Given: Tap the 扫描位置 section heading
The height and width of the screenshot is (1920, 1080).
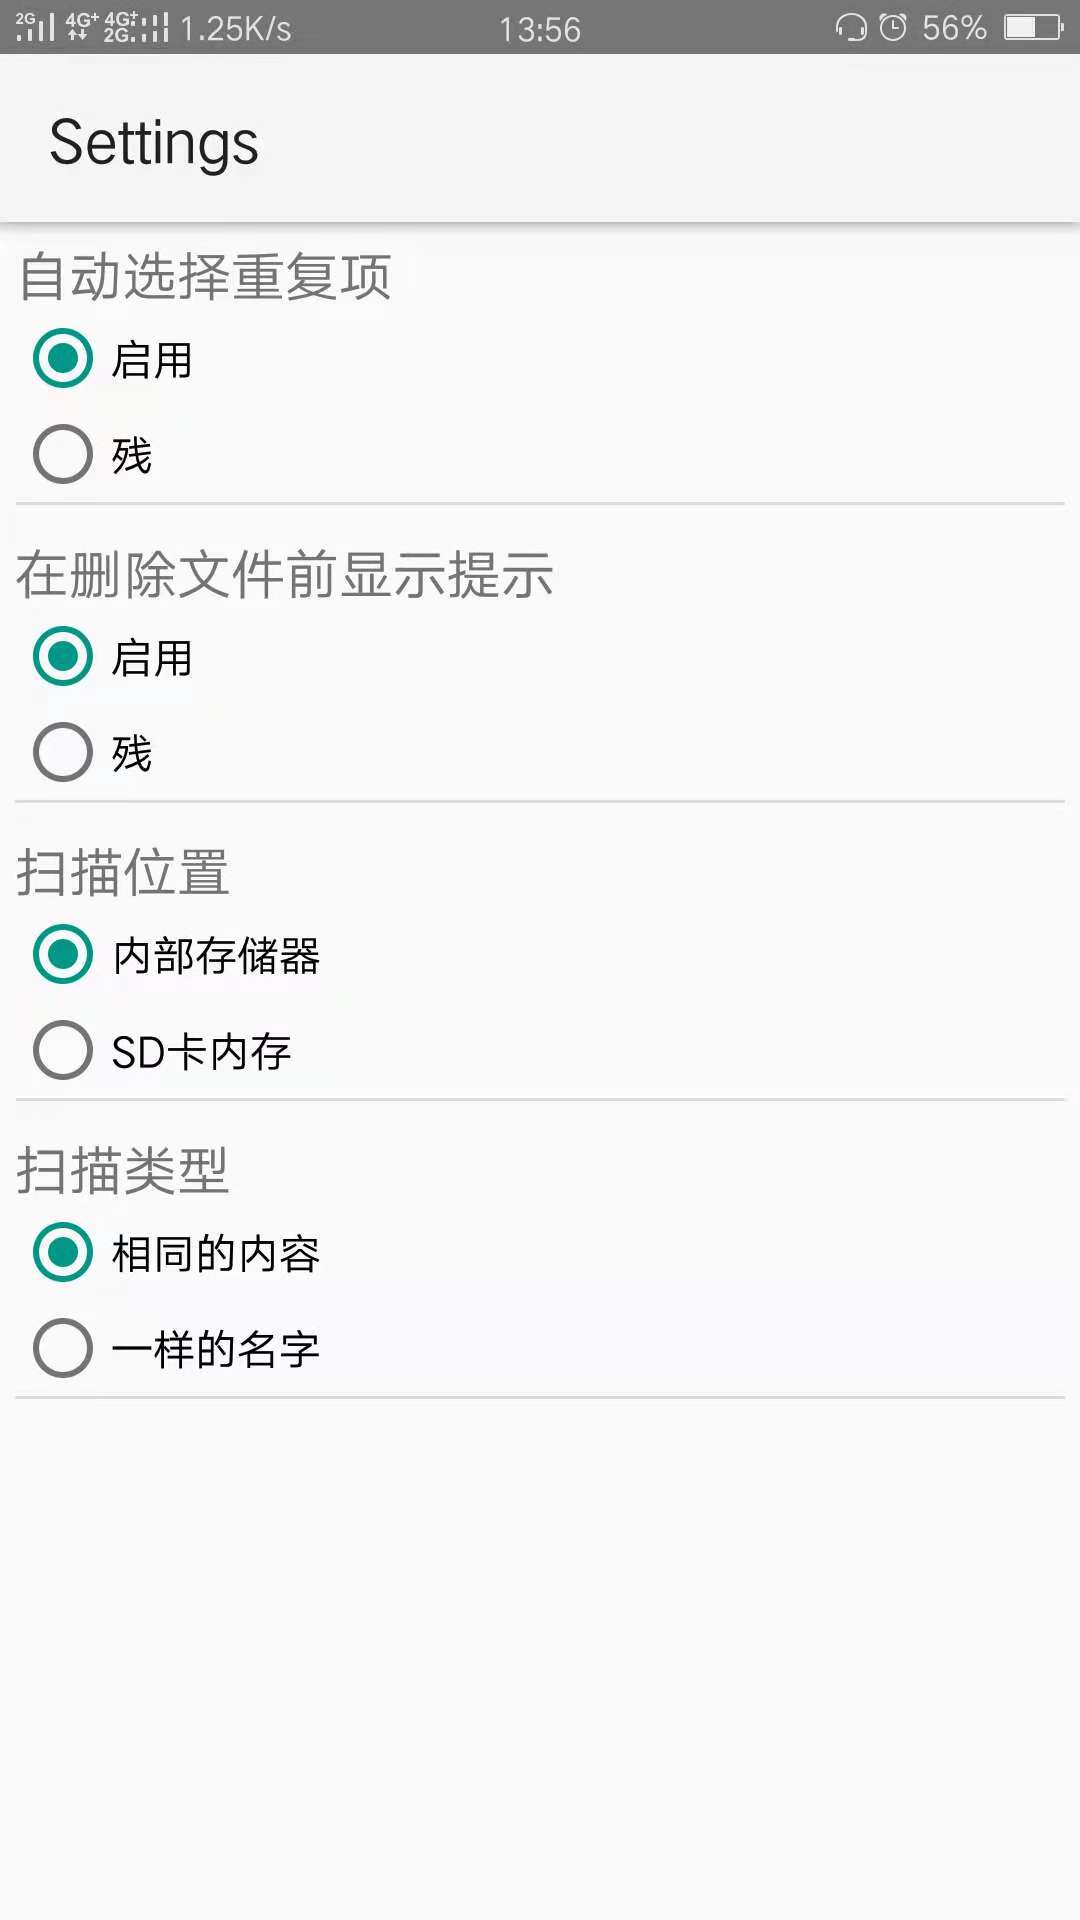Looking at the screenshot, I should [123, 872].
